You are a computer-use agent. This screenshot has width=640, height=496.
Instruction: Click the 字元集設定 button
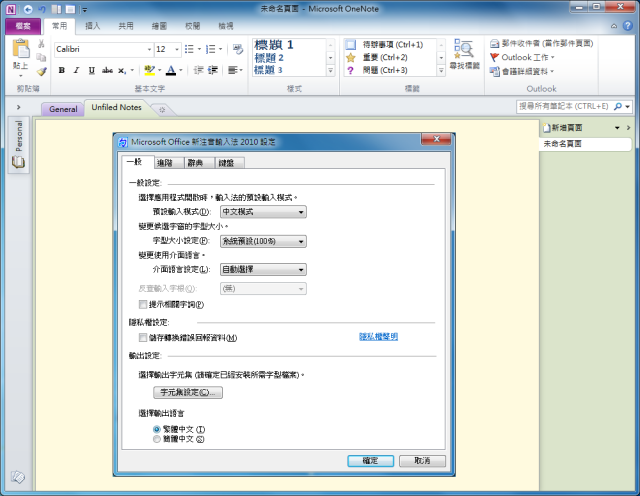coord(188,392)
